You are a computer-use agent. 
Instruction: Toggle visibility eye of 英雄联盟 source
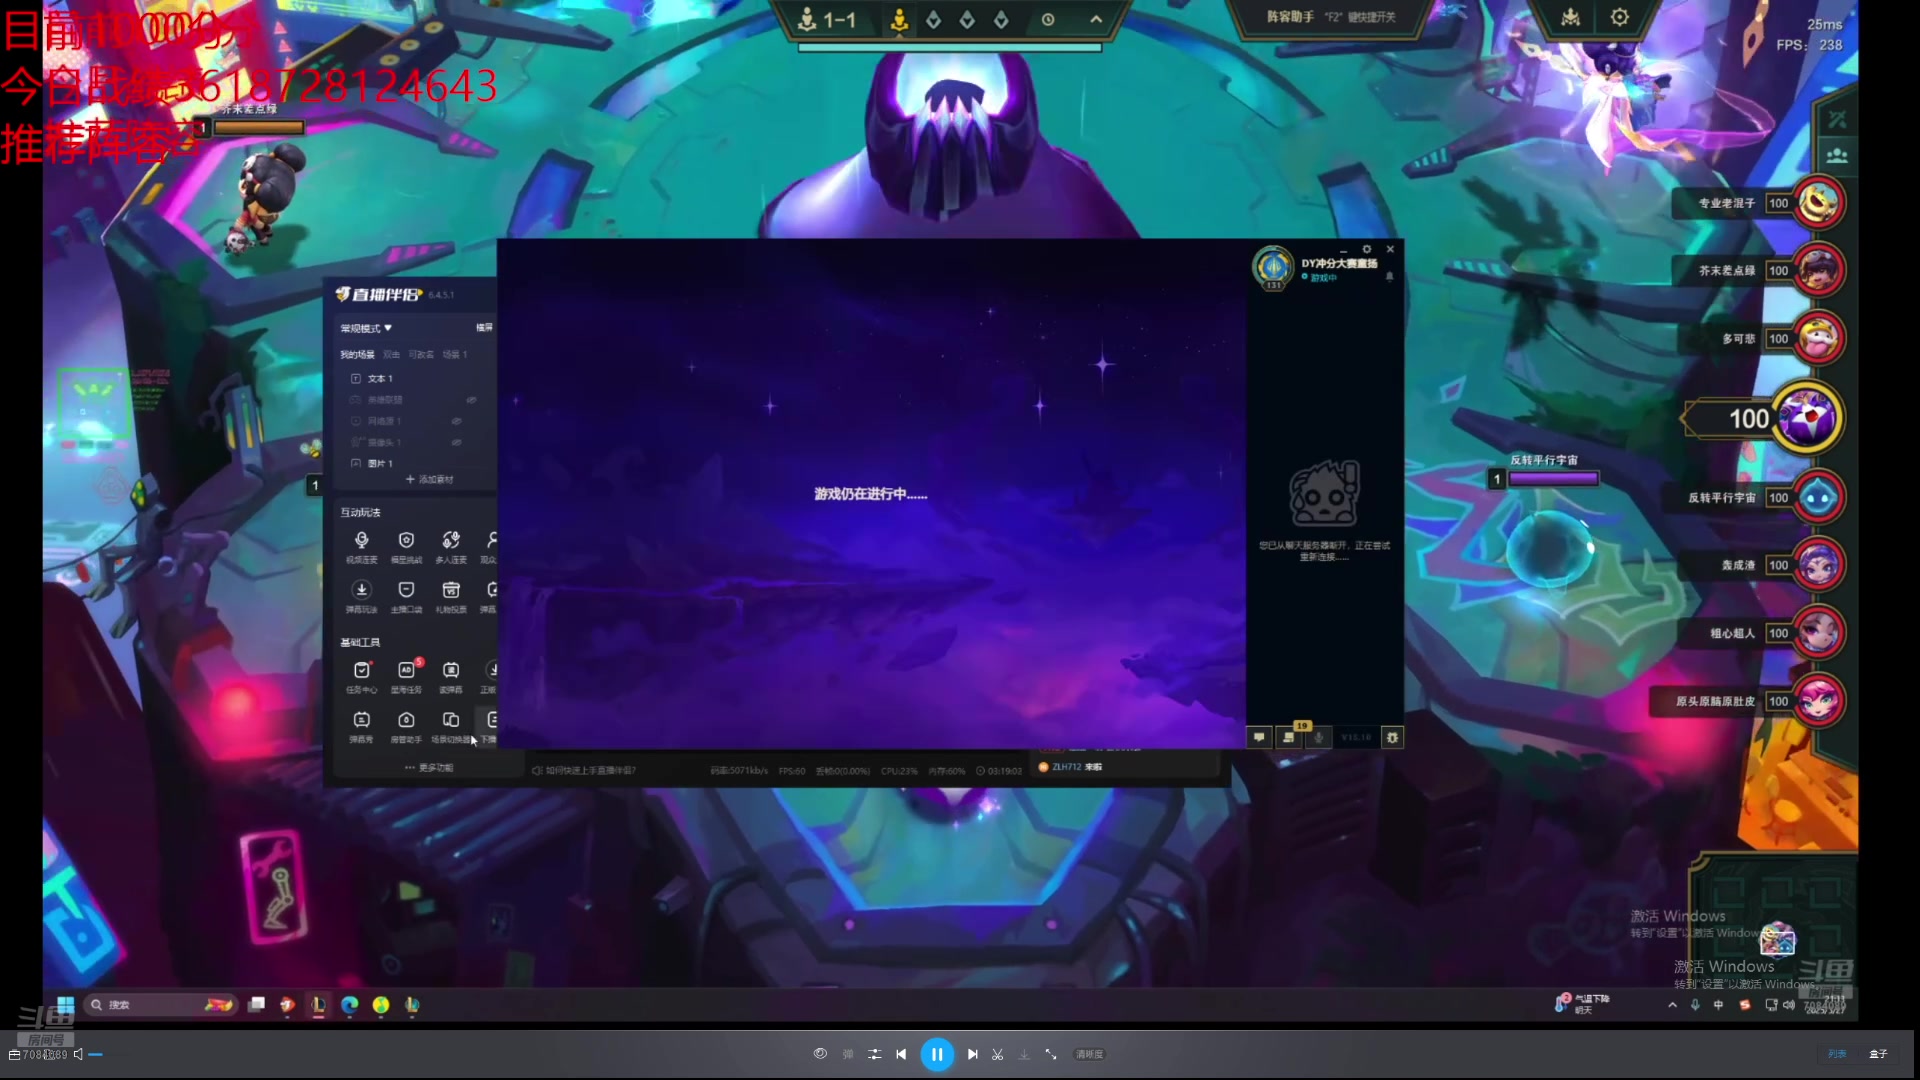pos(471,400)
